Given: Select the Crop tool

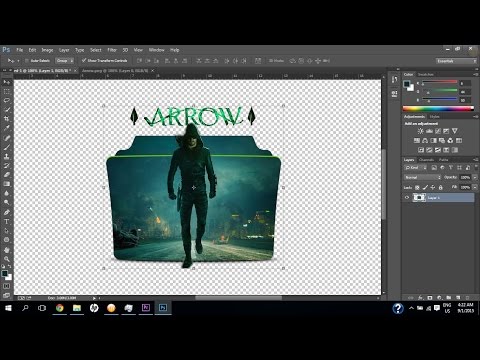Looking at the screenshot, I should (x=7, y=119).
